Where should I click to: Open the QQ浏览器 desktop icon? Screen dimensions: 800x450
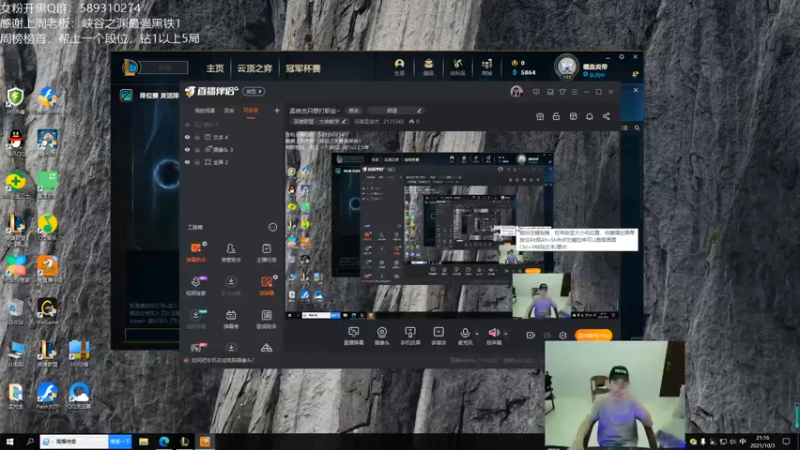pyautogui.click(x=79, y=396)
